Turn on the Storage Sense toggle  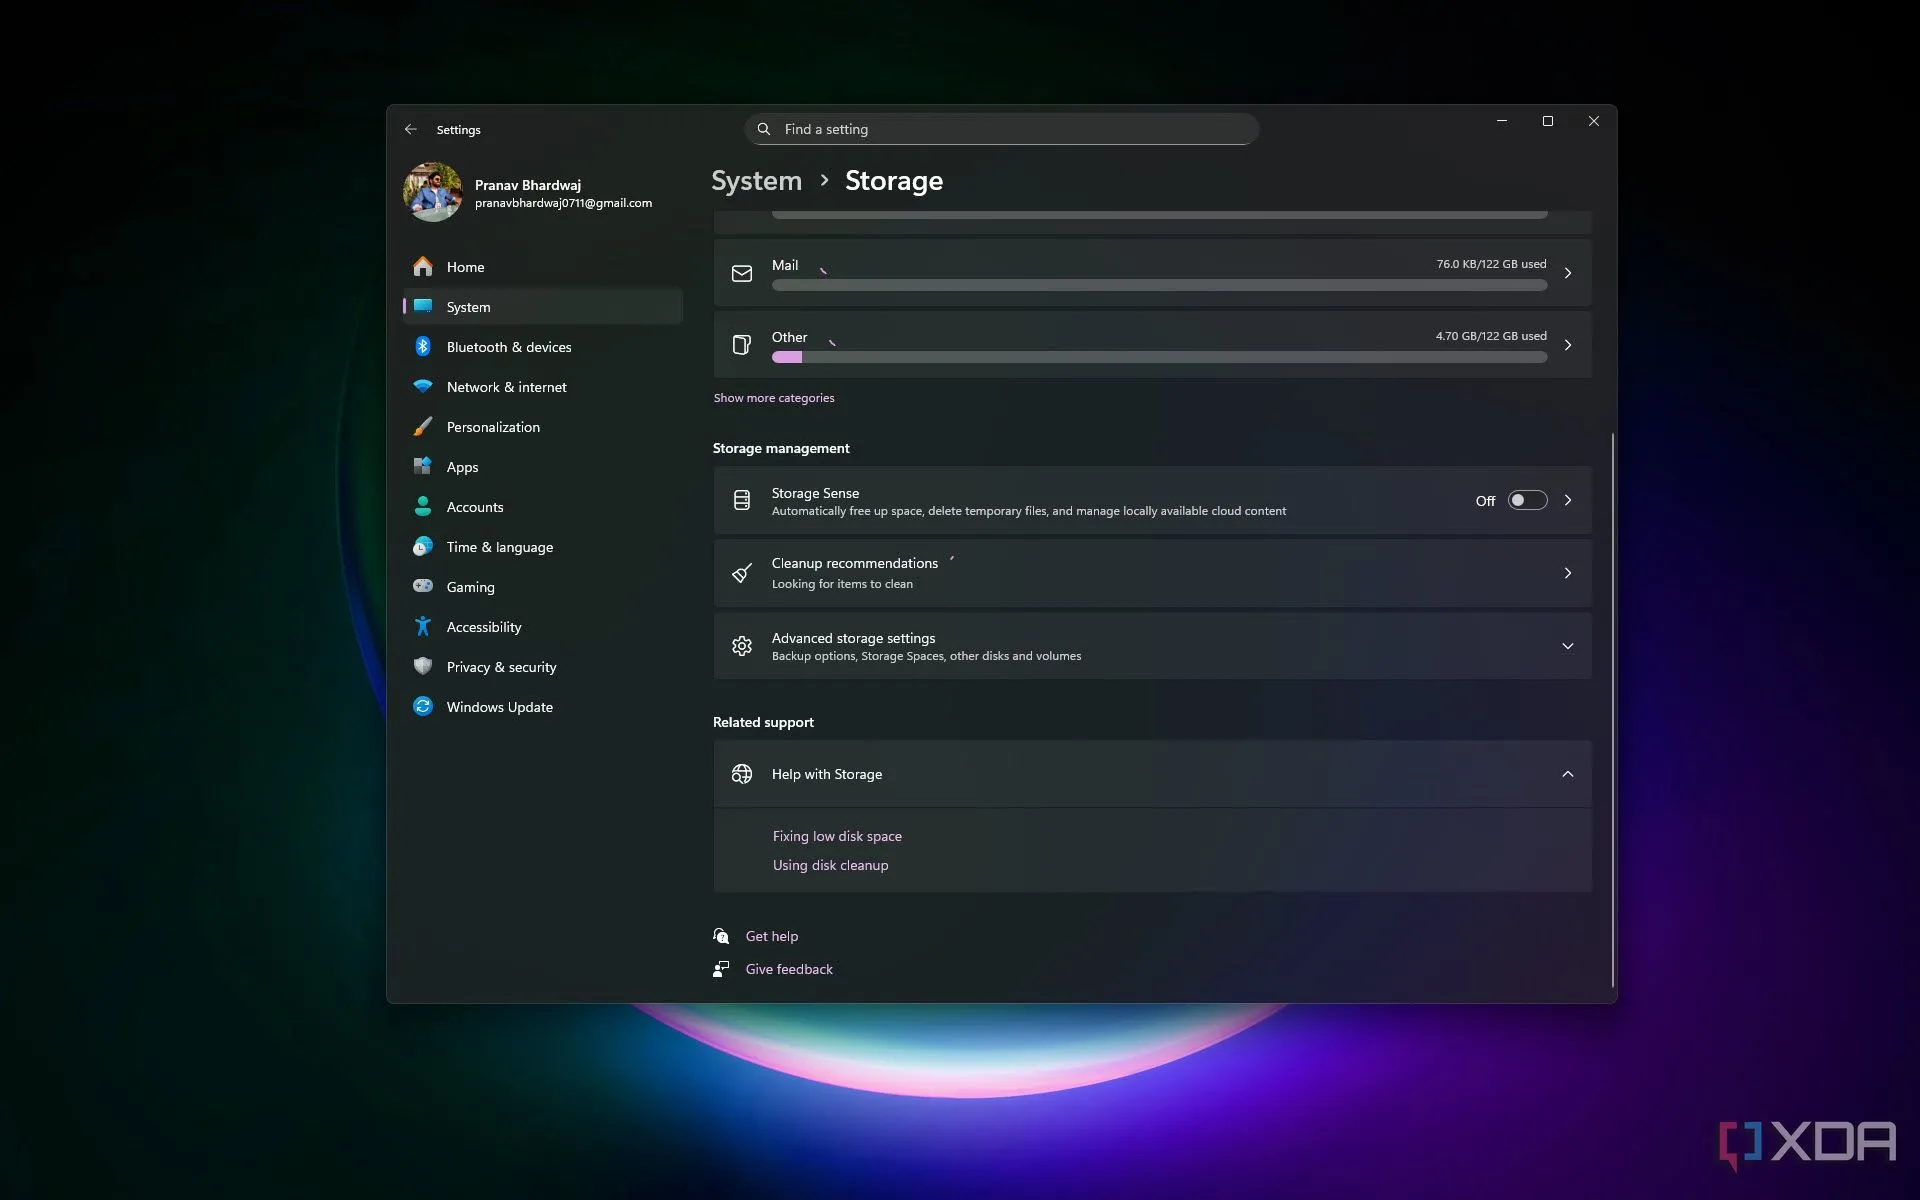pyautogui.click(x=1527, y=500)
